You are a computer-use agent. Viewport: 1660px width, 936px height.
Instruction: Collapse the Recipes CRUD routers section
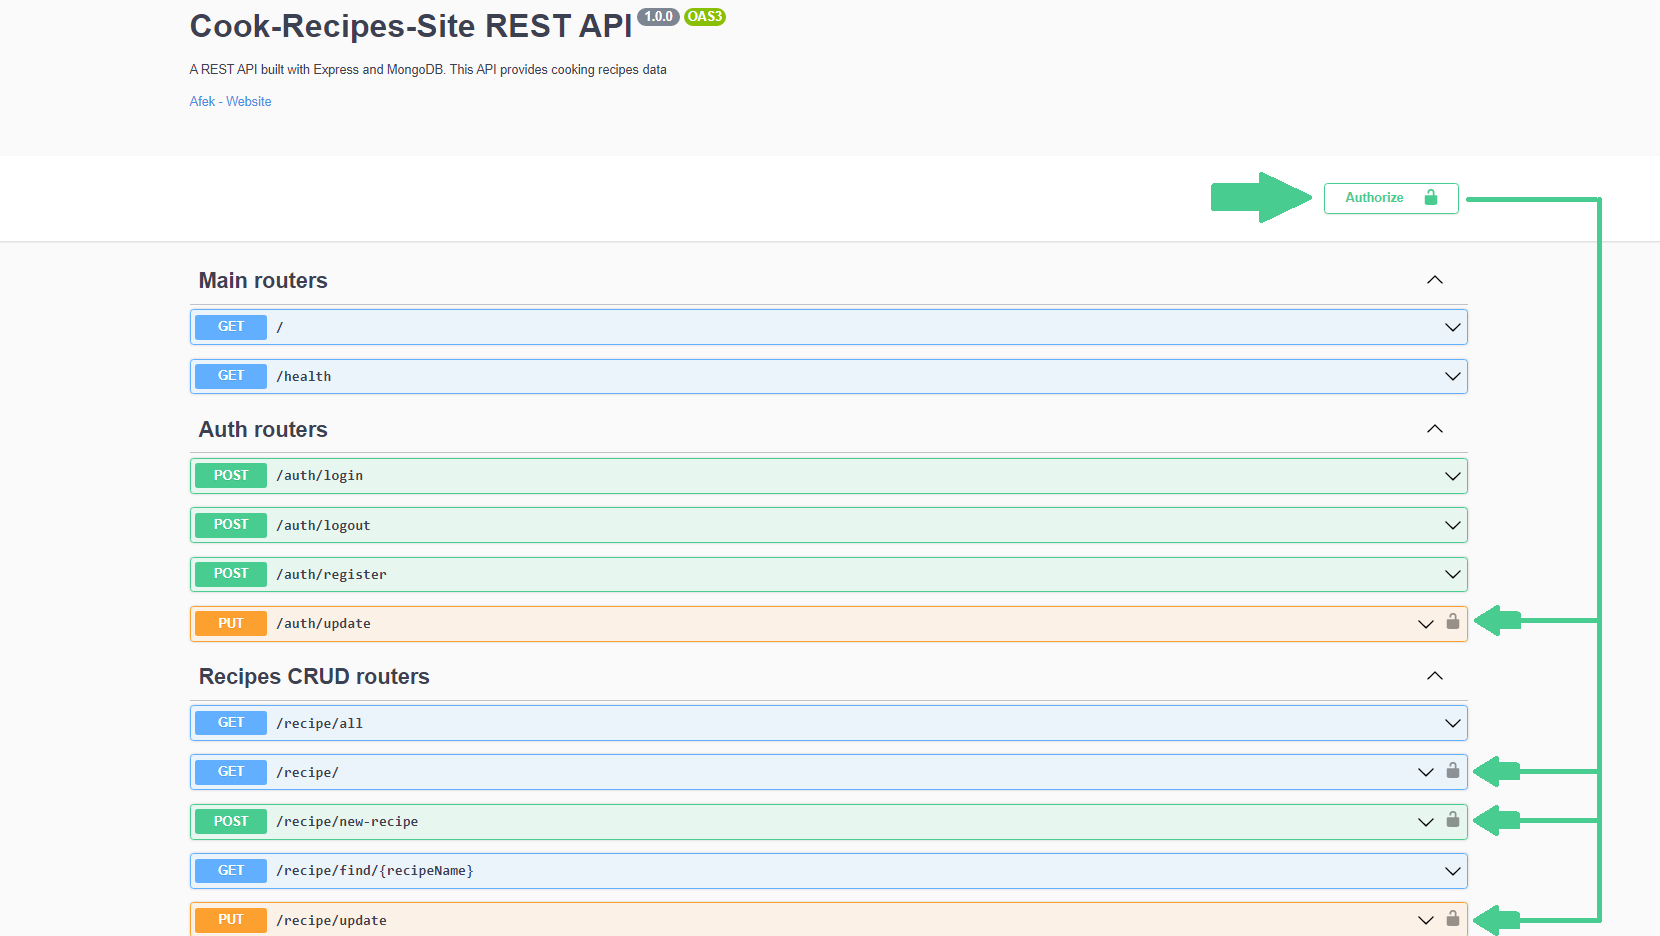[1435, 676]
